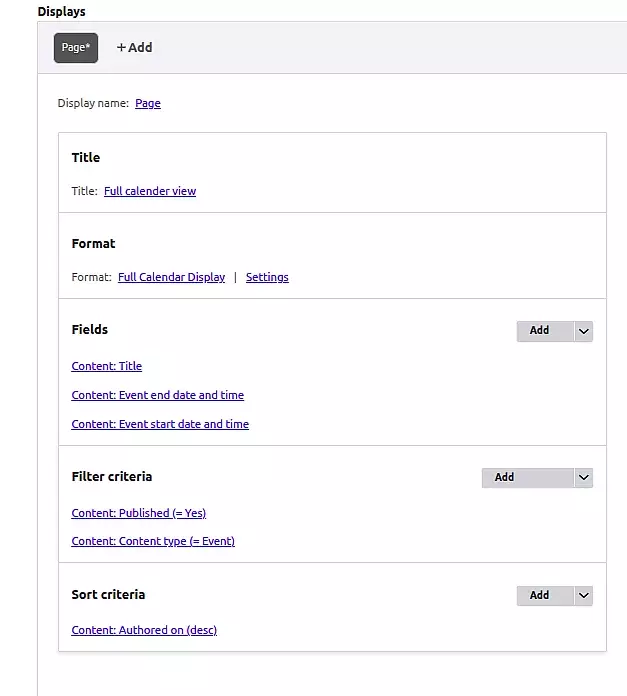
Task: Open Content: Authored on (desc) sort
Action: pos(144,630)
